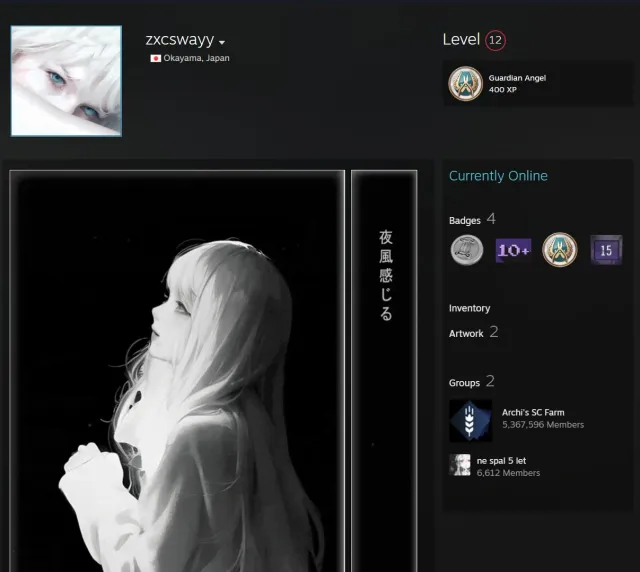Click the Level label

coord(461,40)
